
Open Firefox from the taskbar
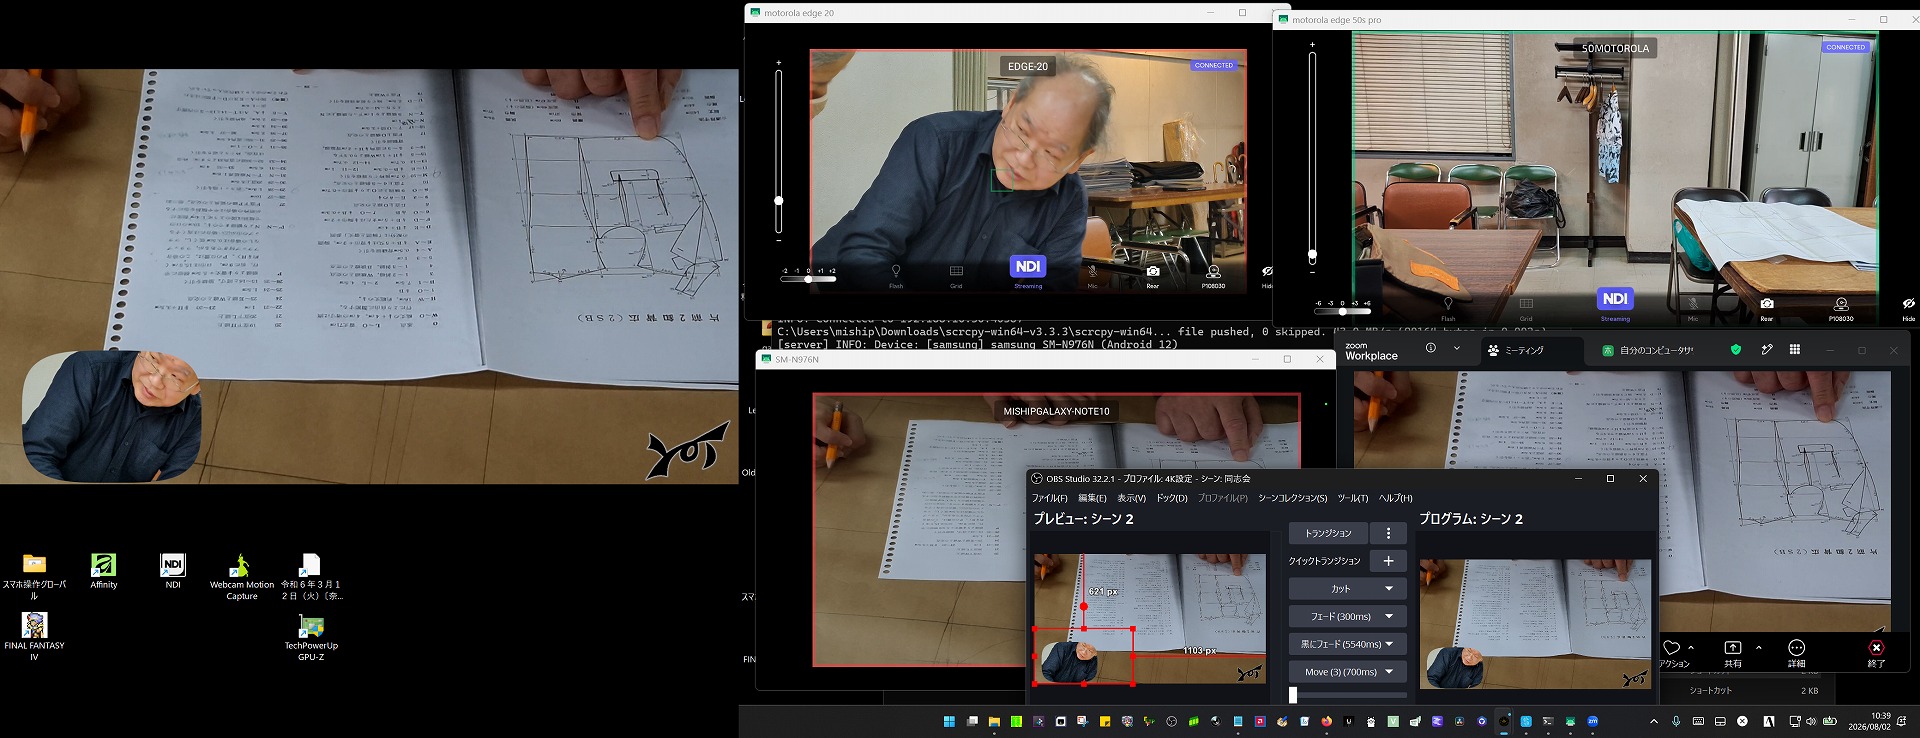(x=1327, y=721)
